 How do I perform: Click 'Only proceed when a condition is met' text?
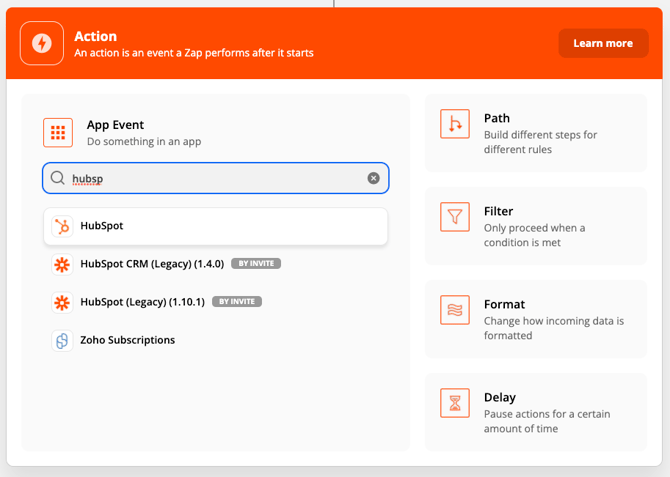click(535, 235)
